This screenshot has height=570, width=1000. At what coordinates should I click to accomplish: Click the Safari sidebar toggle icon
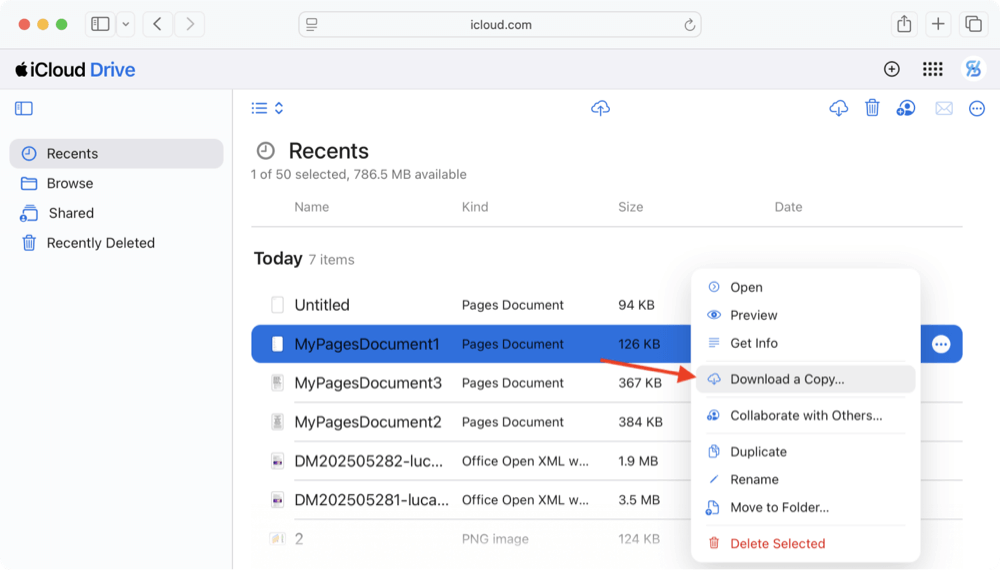tap(100, 24)
